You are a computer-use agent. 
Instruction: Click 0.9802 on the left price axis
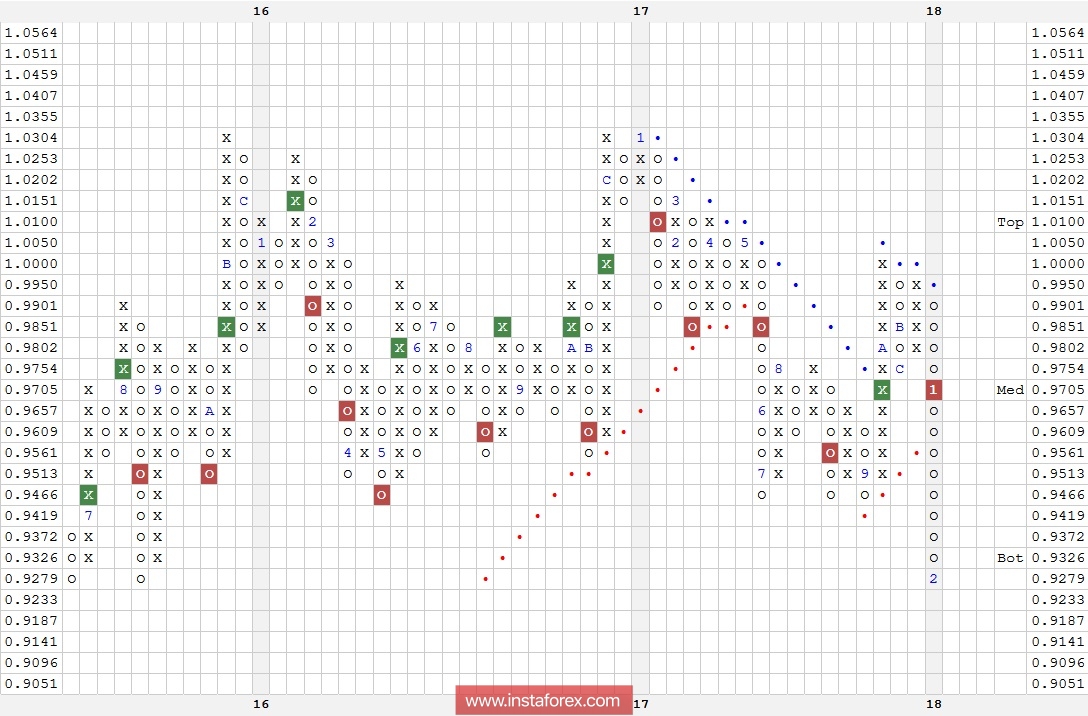click(31, 348)
